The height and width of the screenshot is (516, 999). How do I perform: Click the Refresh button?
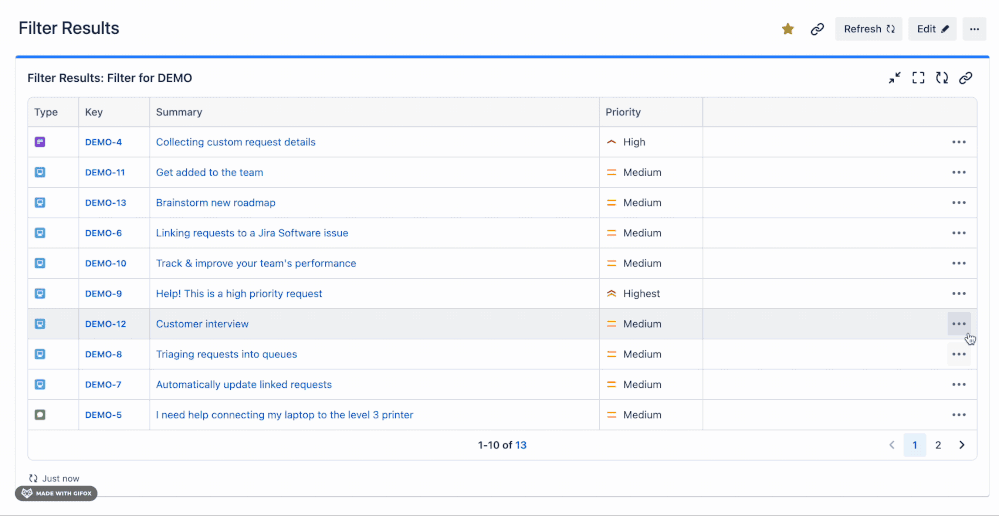(869, 29)
